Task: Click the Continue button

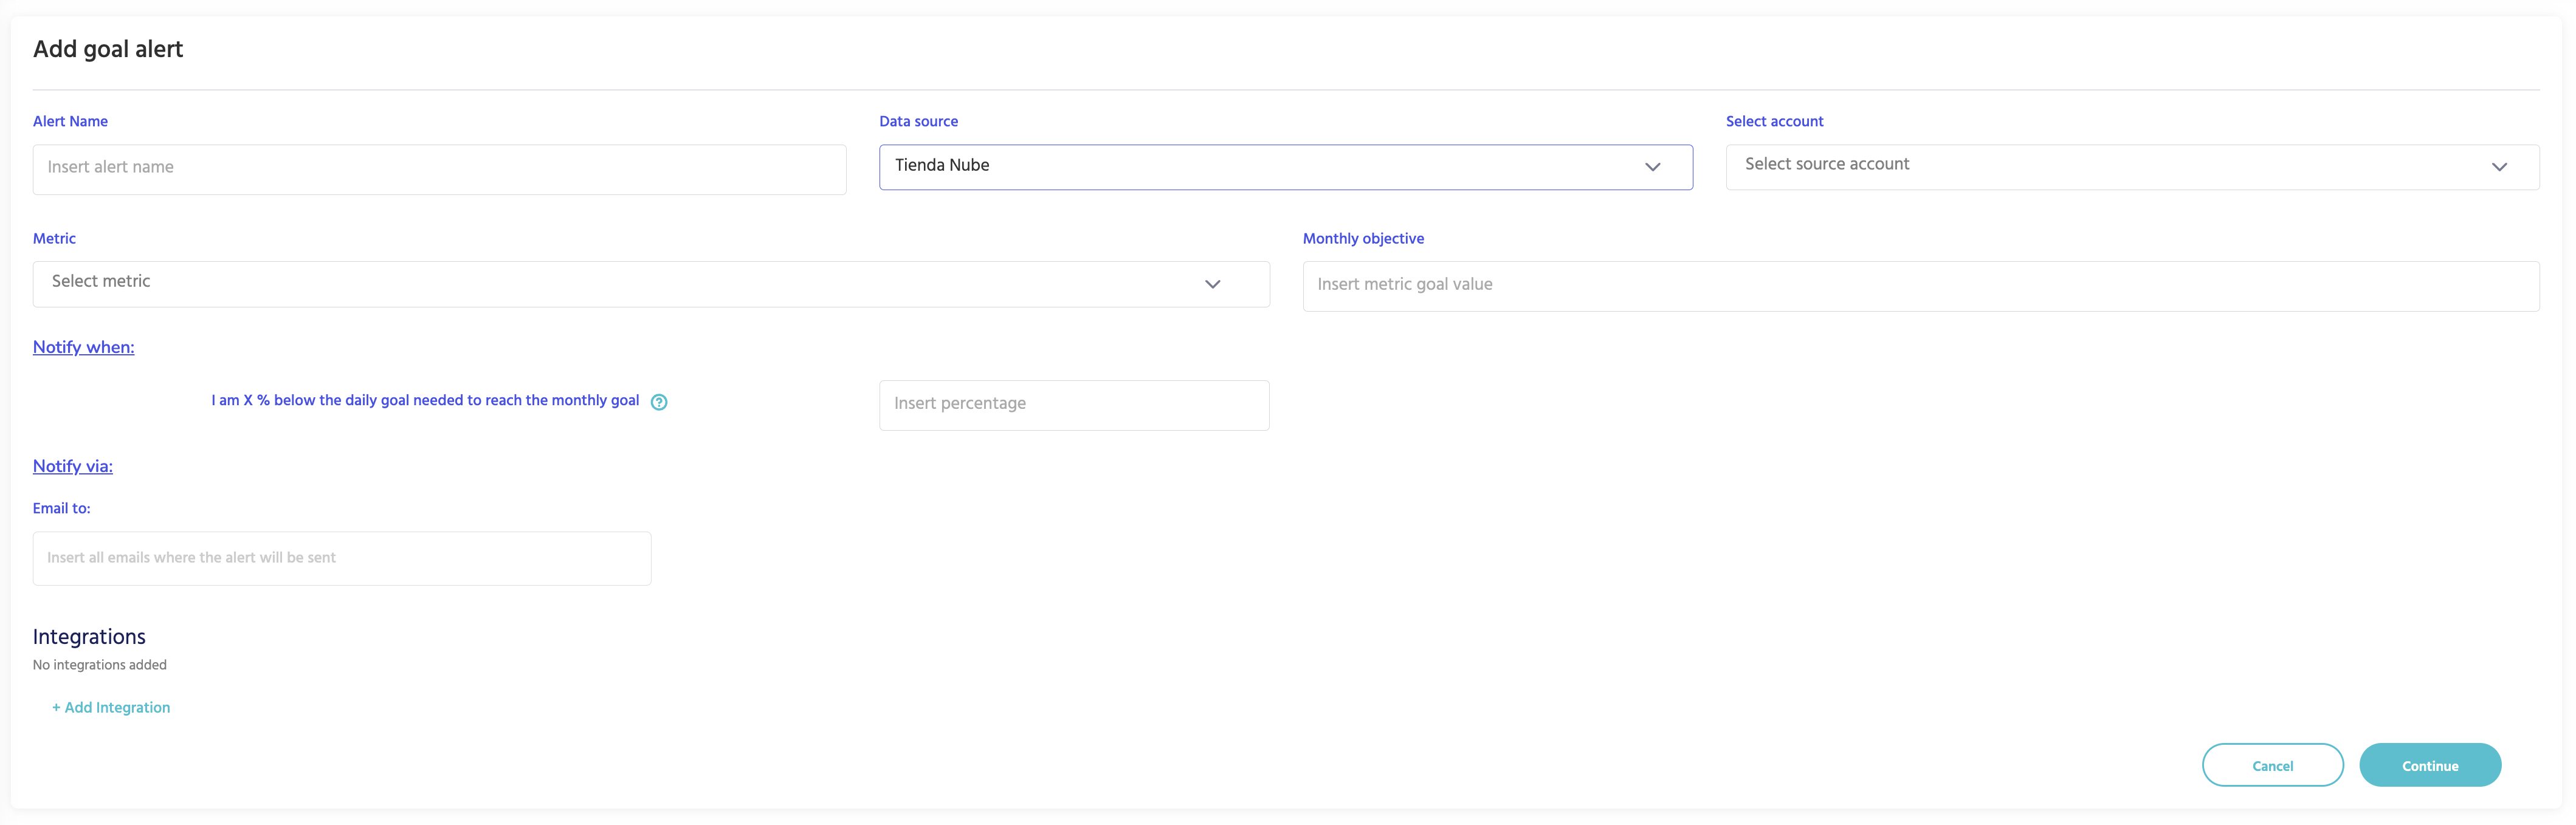Action: 2429,765
